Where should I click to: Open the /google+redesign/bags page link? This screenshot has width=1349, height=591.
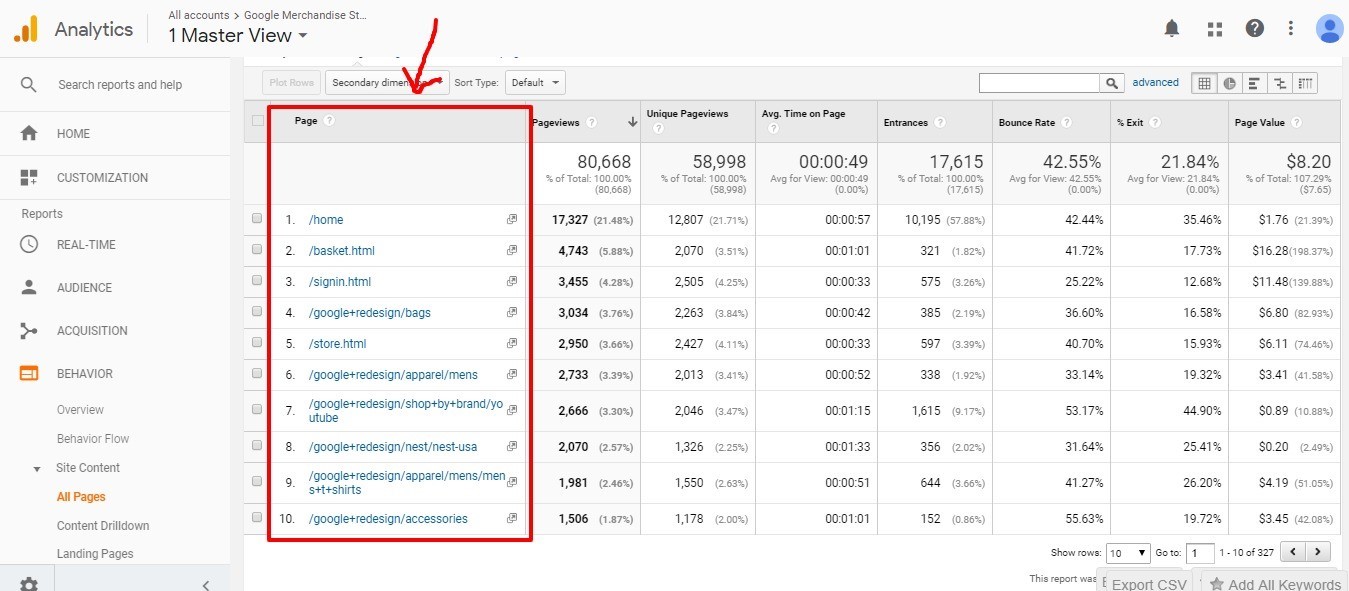coord(370,313)
